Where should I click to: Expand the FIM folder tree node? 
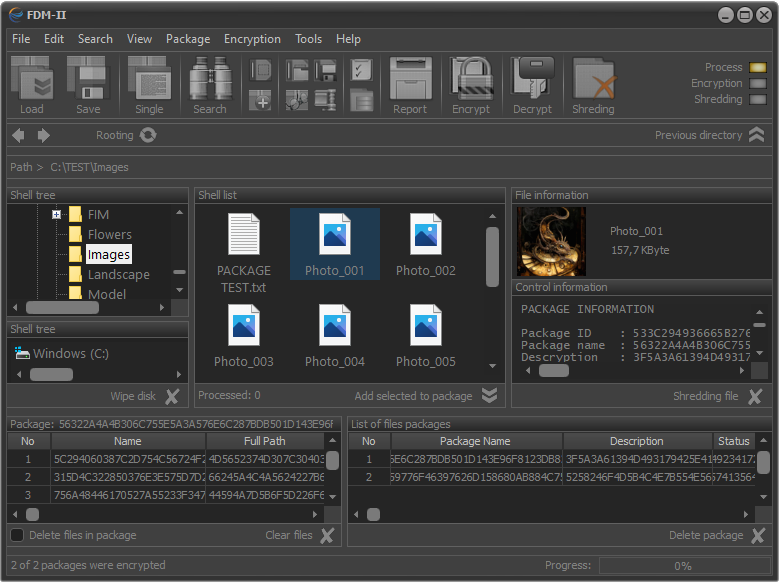pyautogui.click(x=56, y=215)
